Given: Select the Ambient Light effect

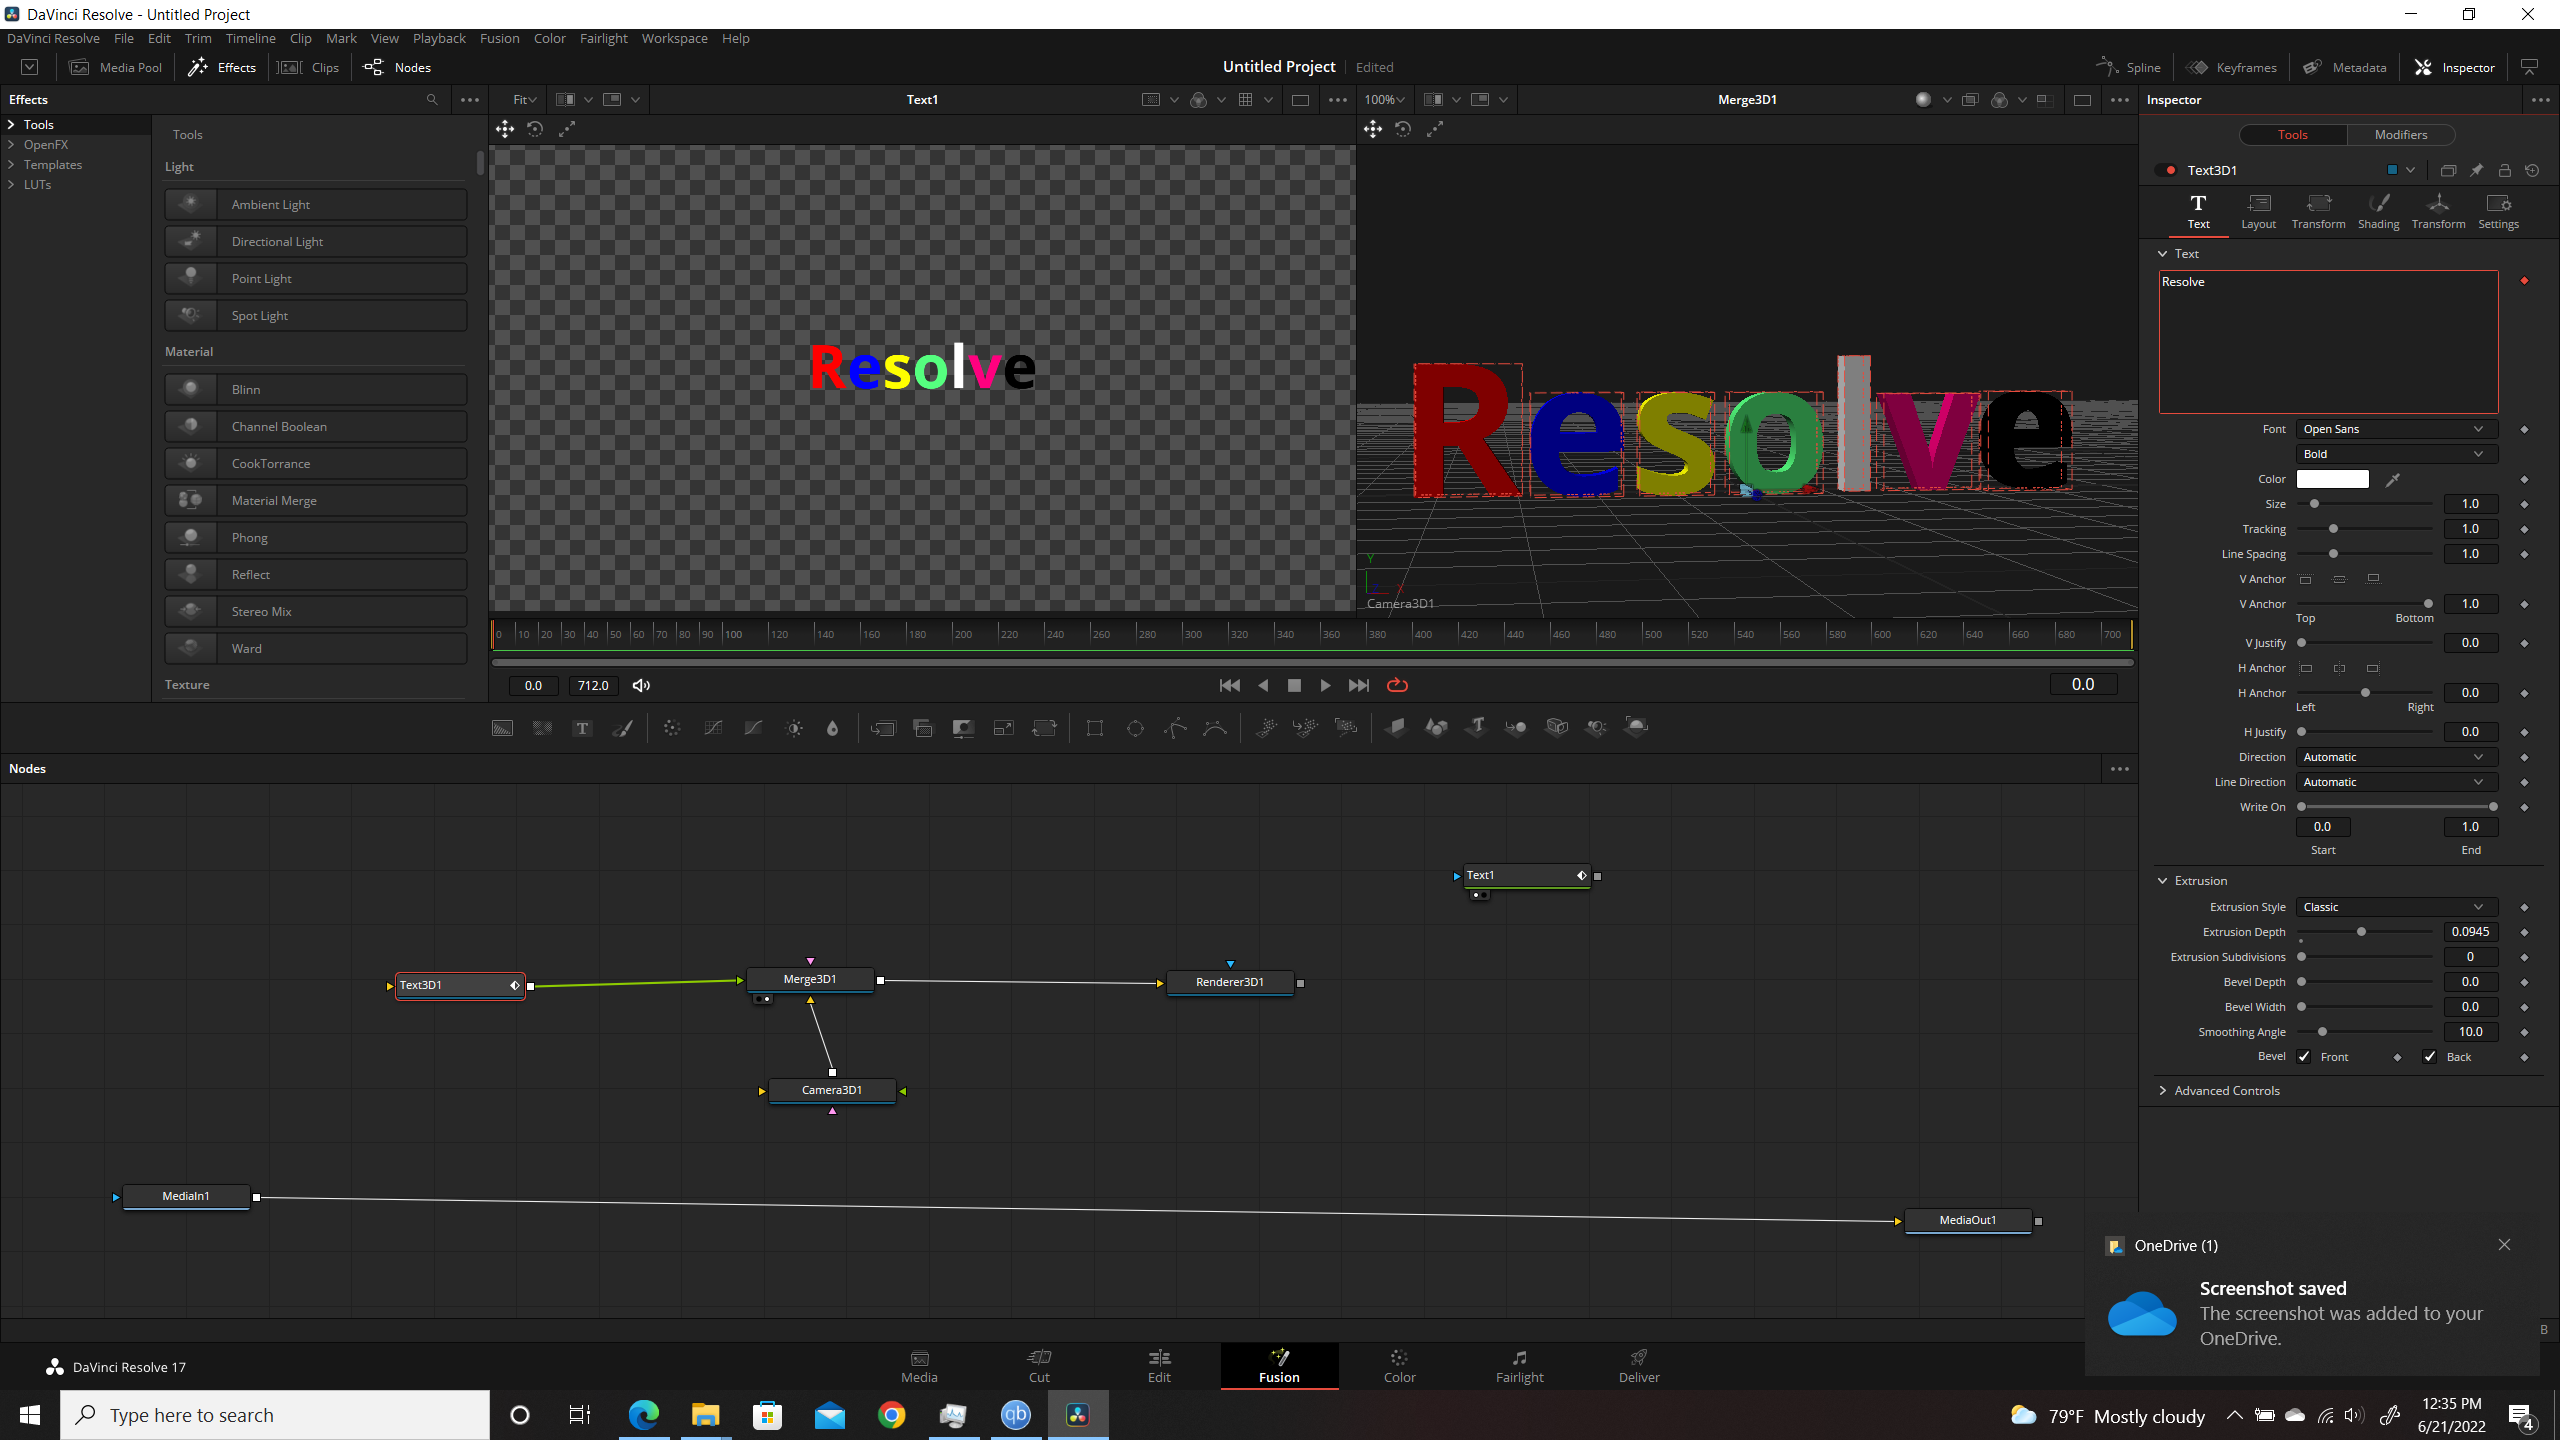Looking at the screenshot, I should (x=316, y=204).
